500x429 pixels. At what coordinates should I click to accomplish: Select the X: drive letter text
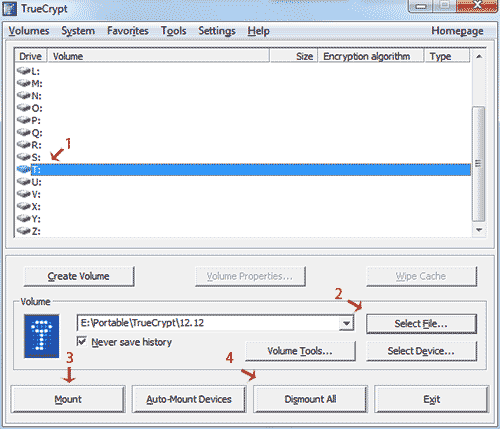[x=36, y=207]
